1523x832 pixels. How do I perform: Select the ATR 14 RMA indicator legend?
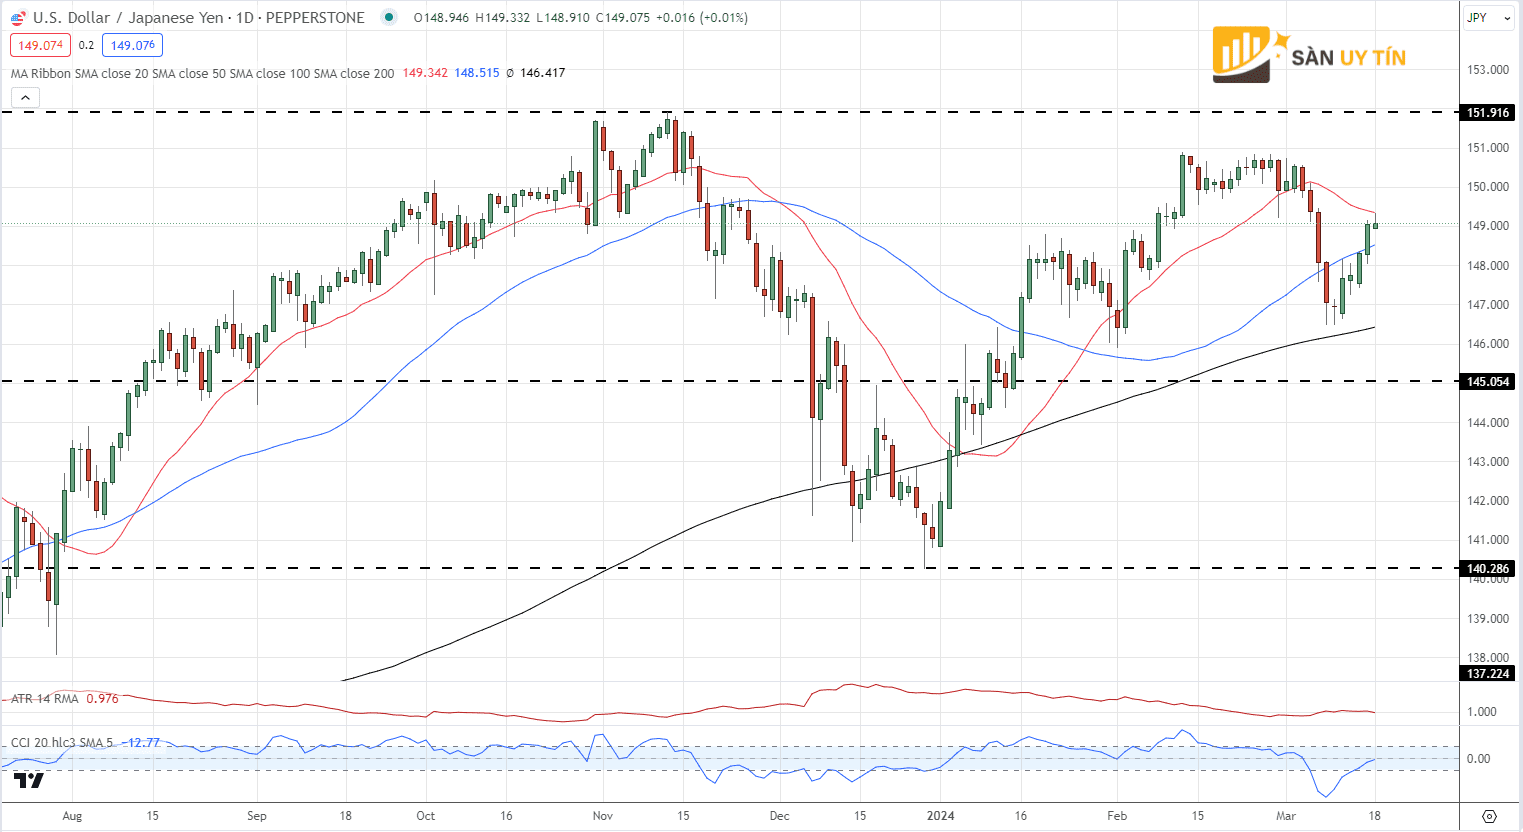point(45,698)
